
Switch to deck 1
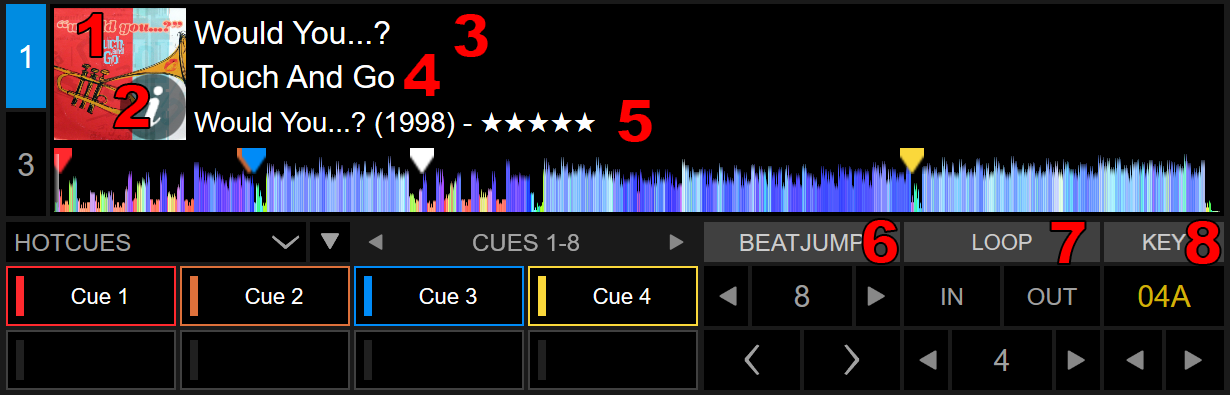click(x=26, y=56)
